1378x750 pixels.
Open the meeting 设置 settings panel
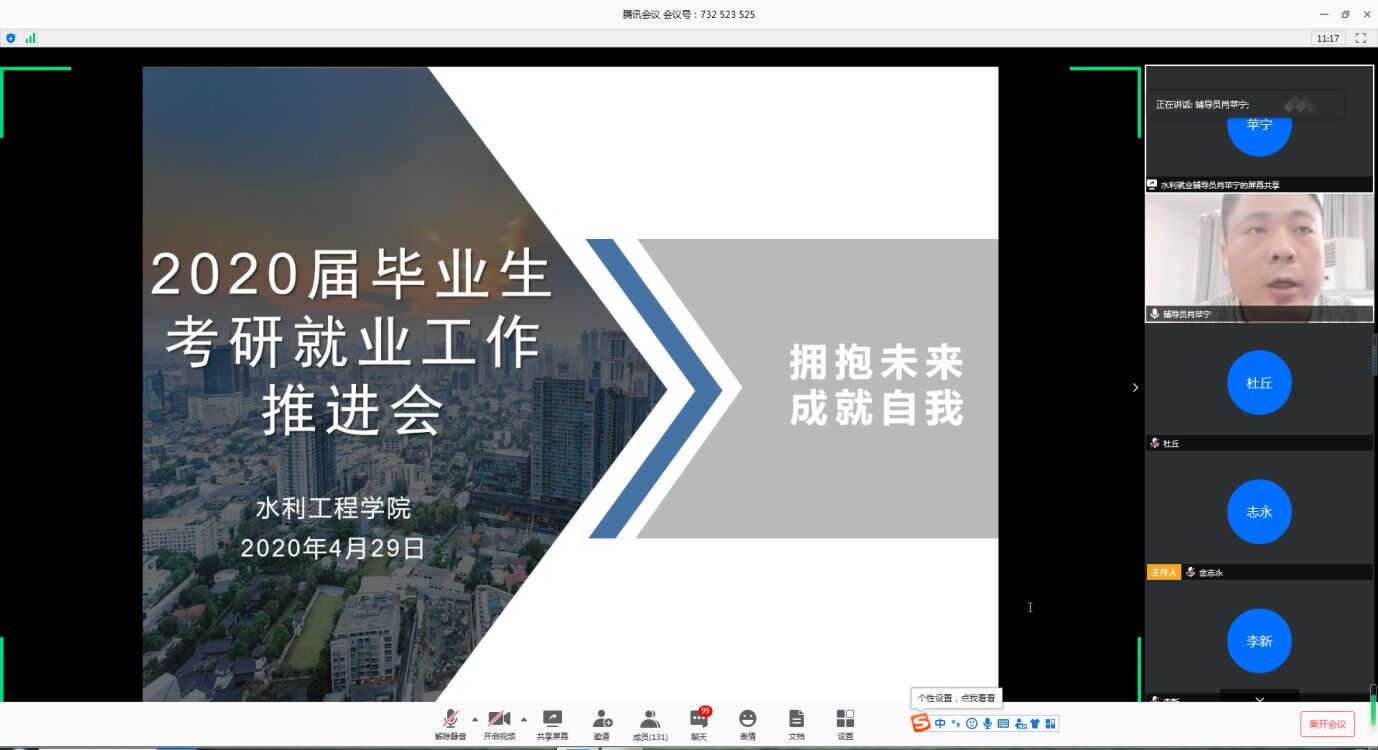(x=845, y=724)
